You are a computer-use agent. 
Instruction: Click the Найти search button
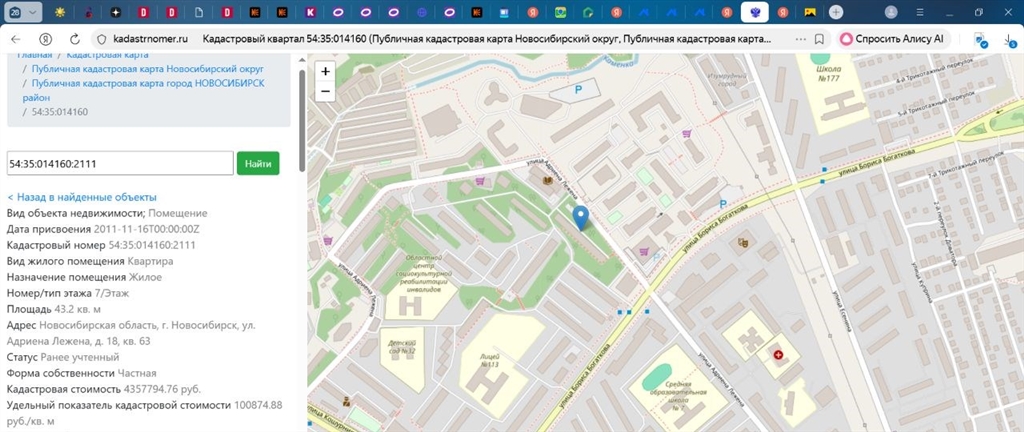coord(258,163)
